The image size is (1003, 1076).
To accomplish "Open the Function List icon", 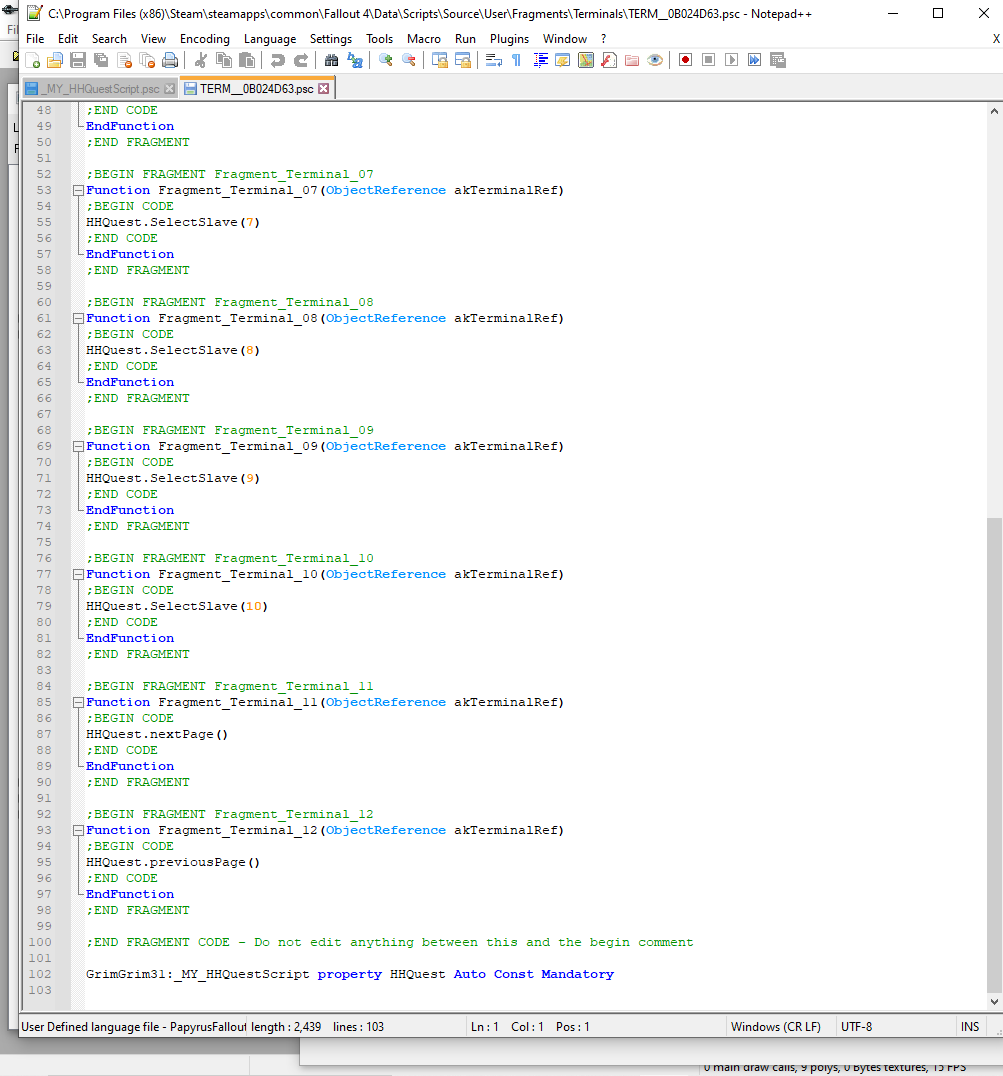I will click(609, 60).
